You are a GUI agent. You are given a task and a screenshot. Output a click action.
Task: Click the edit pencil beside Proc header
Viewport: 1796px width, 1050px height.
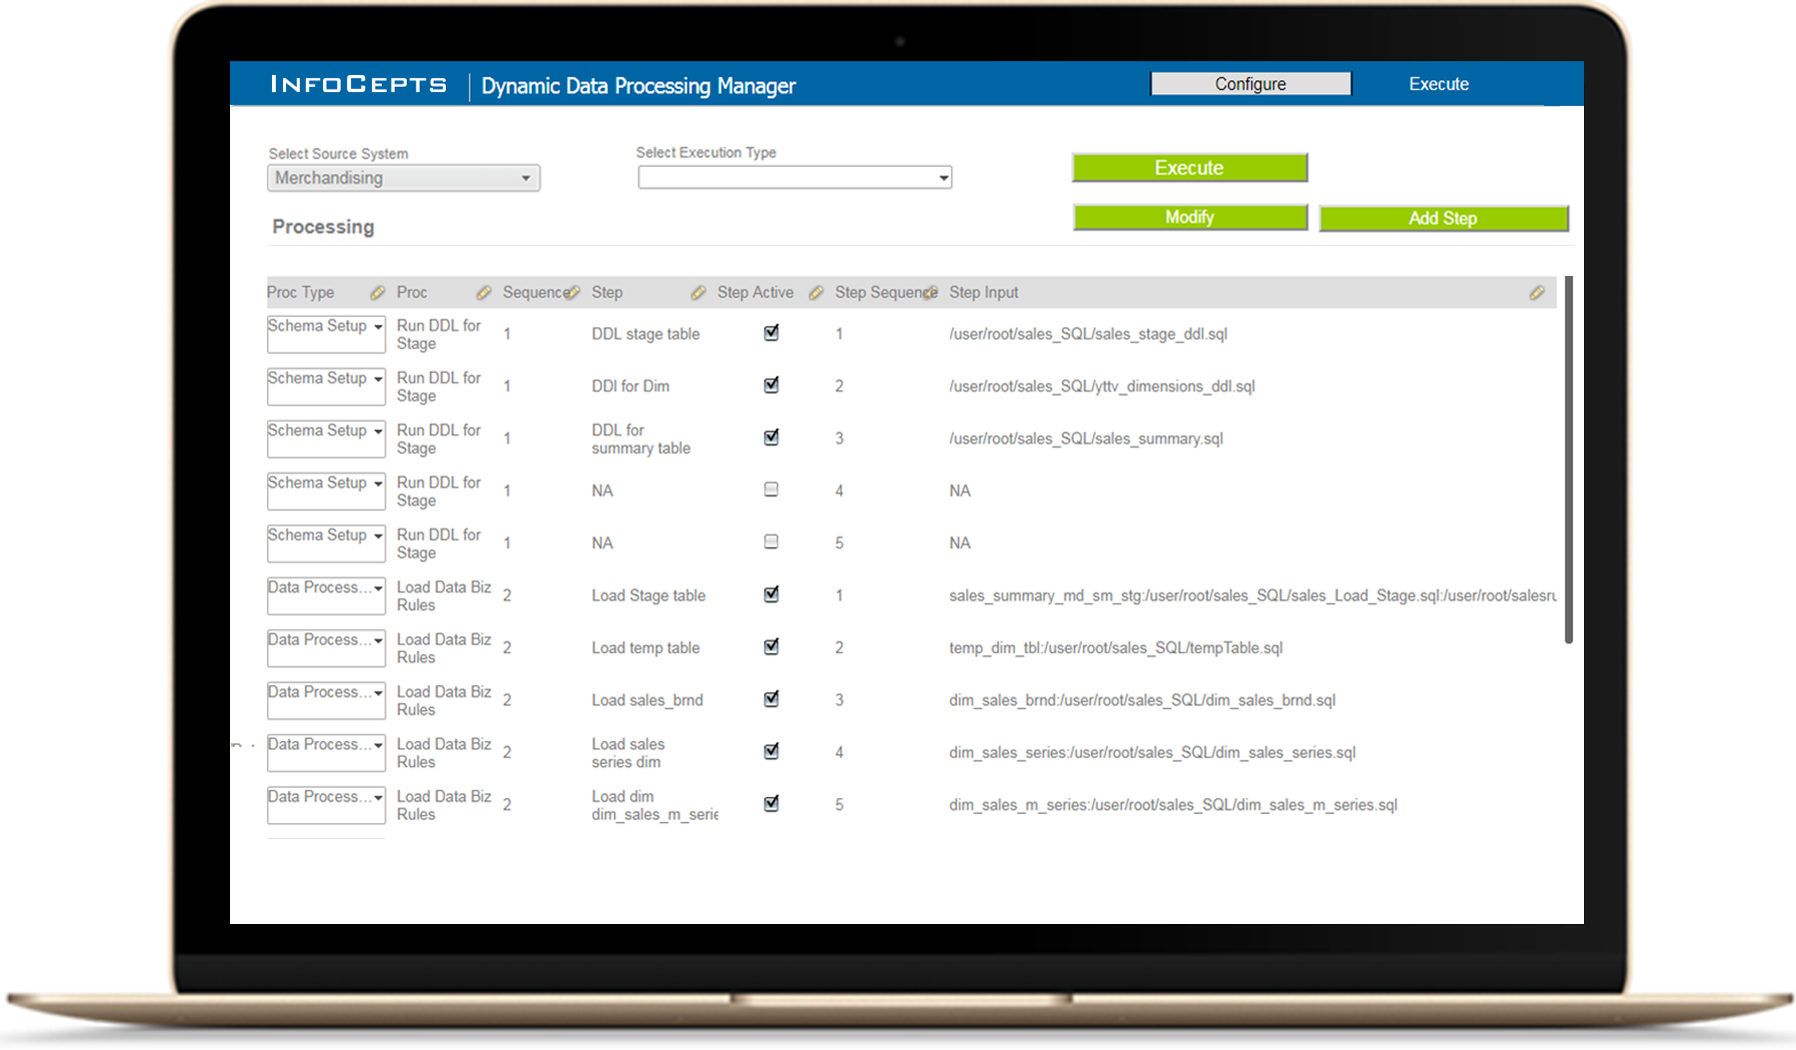(484, 293)
